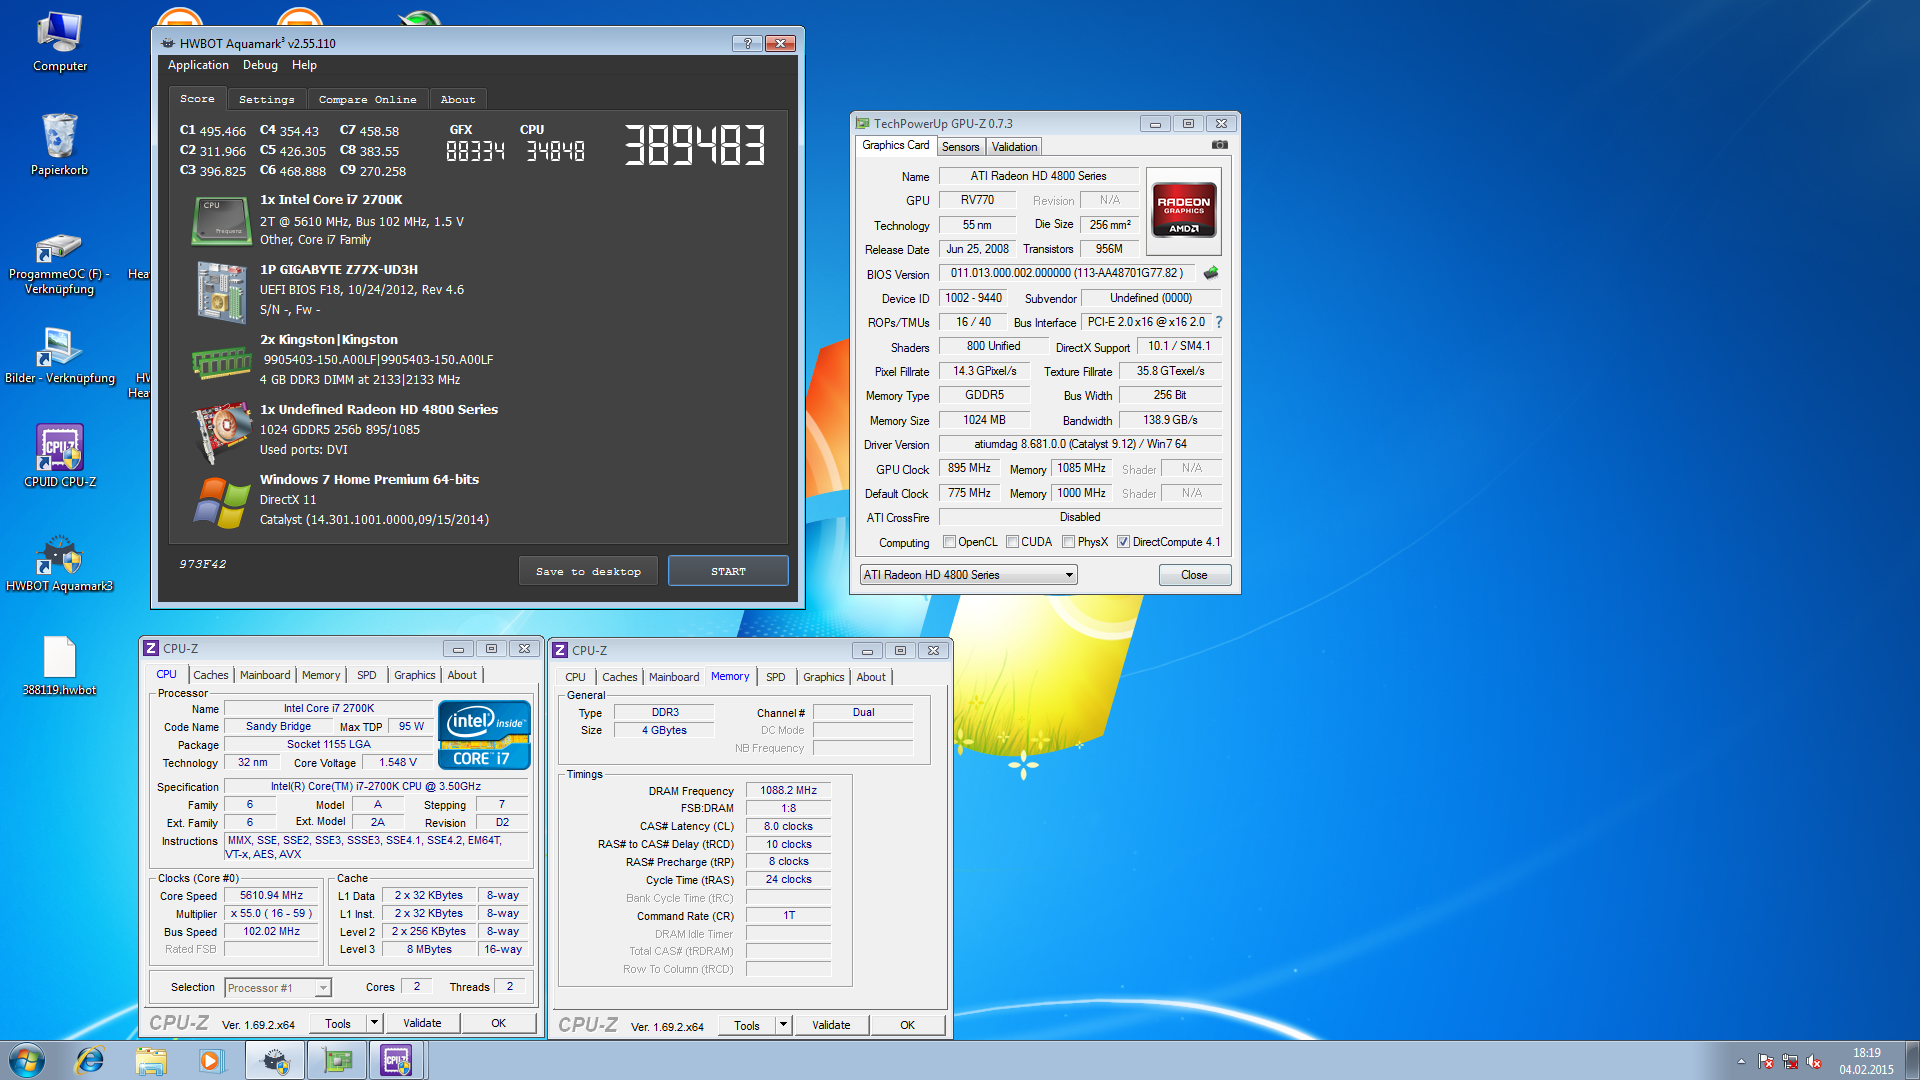Image resolution: width=1920 pixels, height=1080 pixels.
Task: Click the Core Speed 5610.94 MHz value
Action: click(271, 896)
